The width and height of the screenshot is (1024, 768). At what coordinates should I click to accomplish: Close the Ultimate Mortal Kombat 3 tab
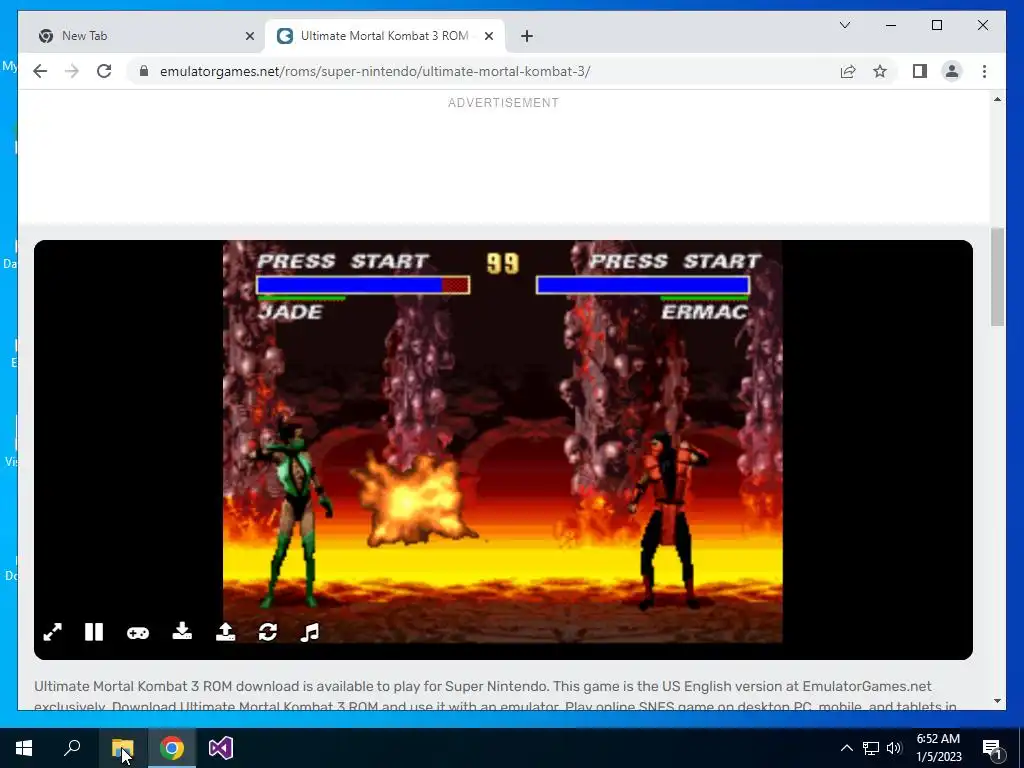click(488, 37)
